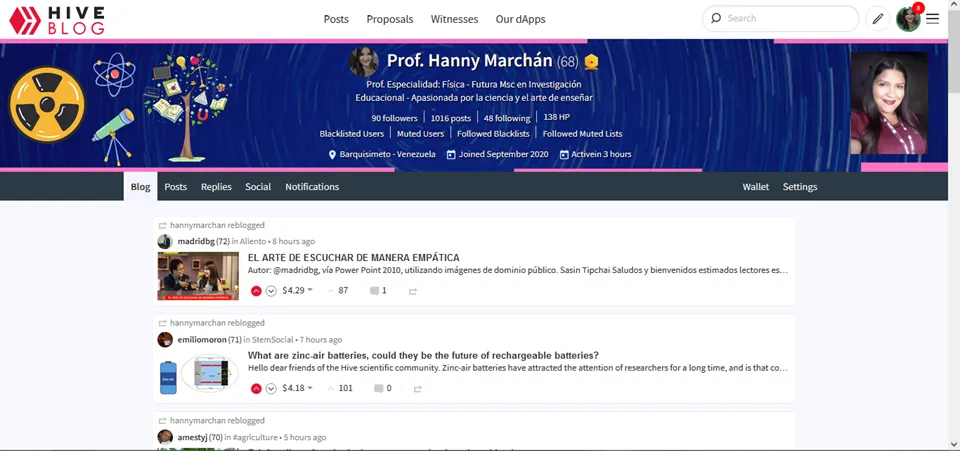
Task: Click the '8 hours ago' timestamp
Action: (294, 241)
